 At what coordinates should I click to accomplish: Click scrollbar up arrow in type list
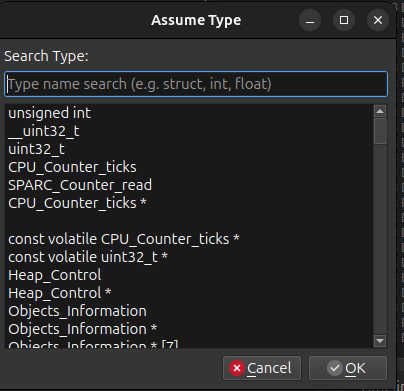pos(380,111)
